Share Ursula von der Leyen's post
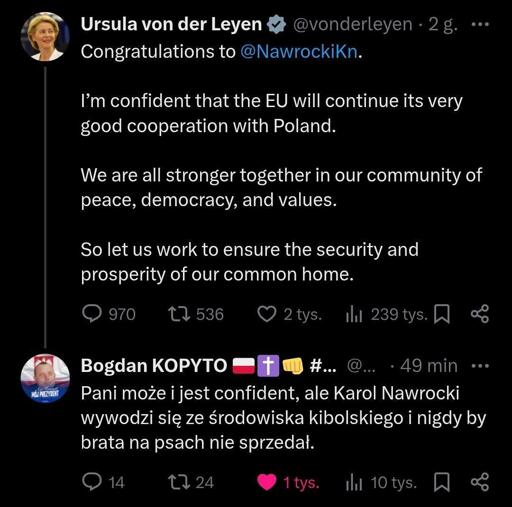 (480, 314)
